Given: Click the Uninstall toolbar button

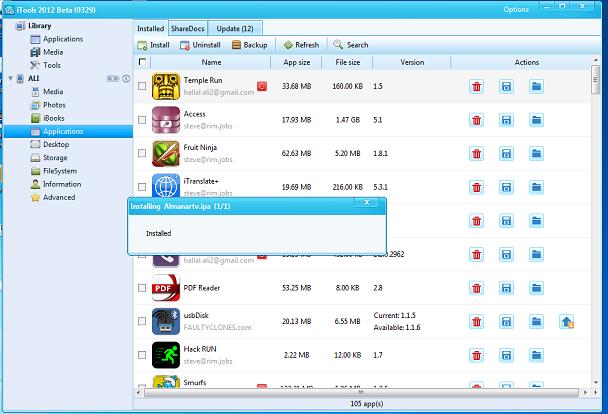Looking at the screenshot, I should pyautogui.click(x=200, y=45).
